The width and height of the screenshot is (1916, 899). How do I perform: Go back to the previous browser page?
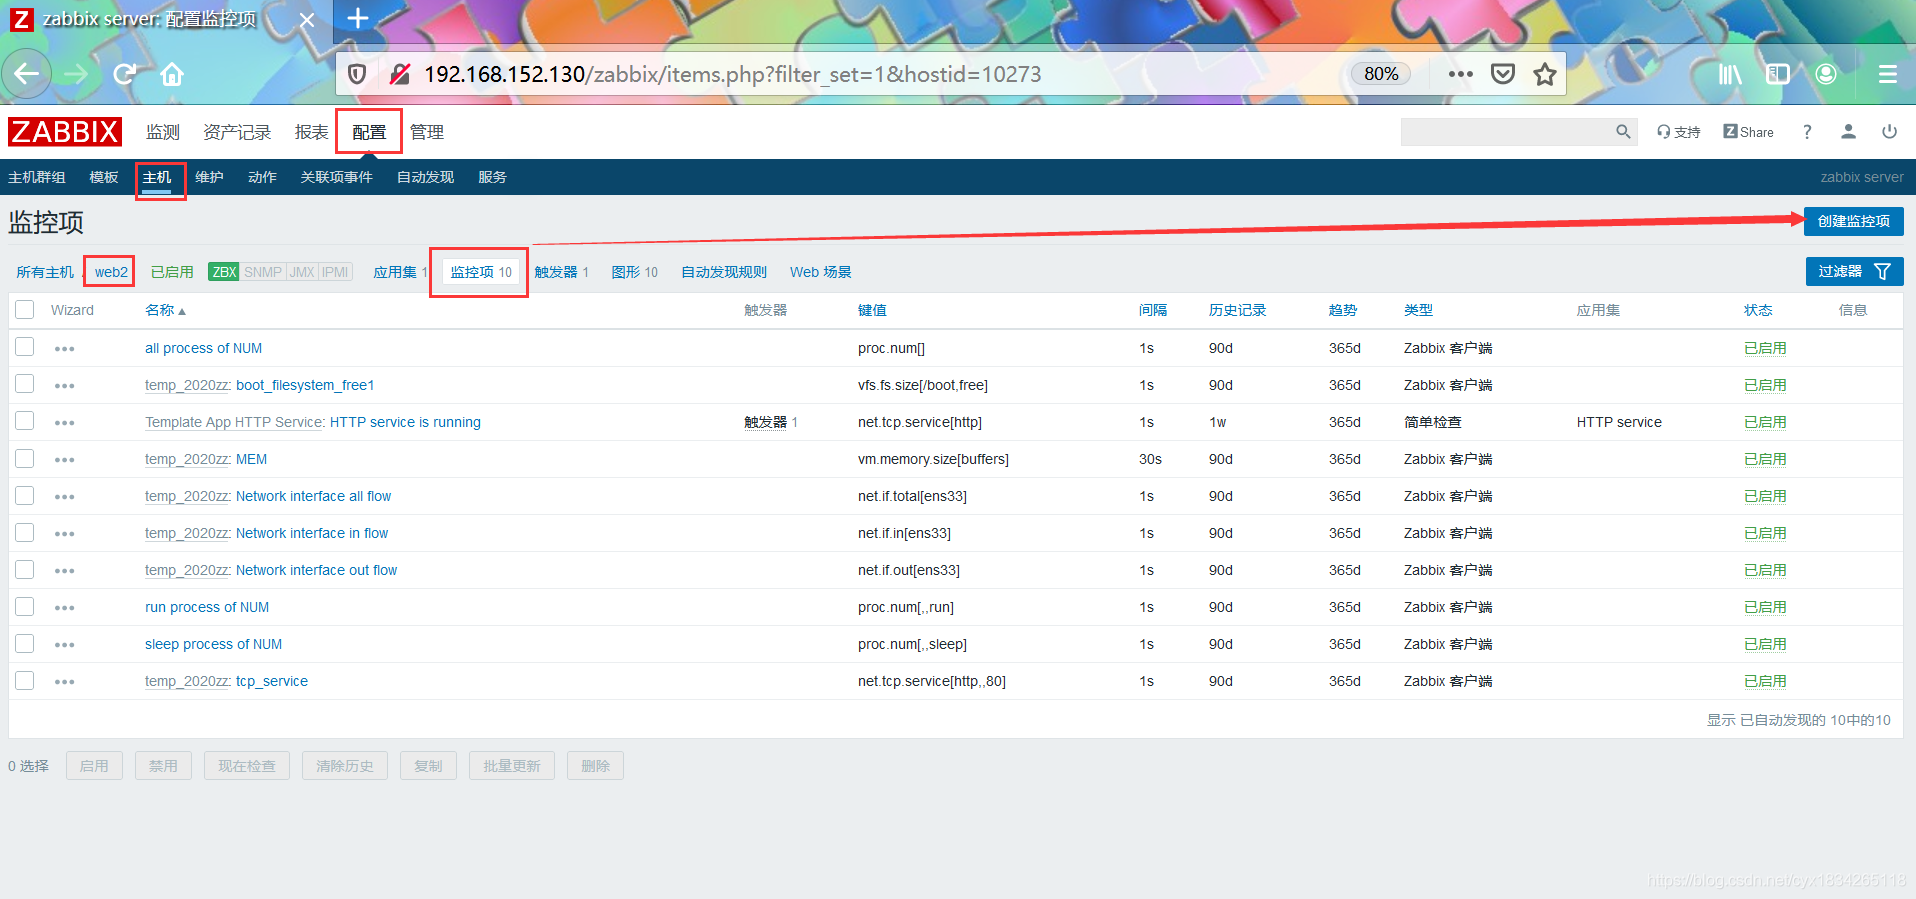27,74
